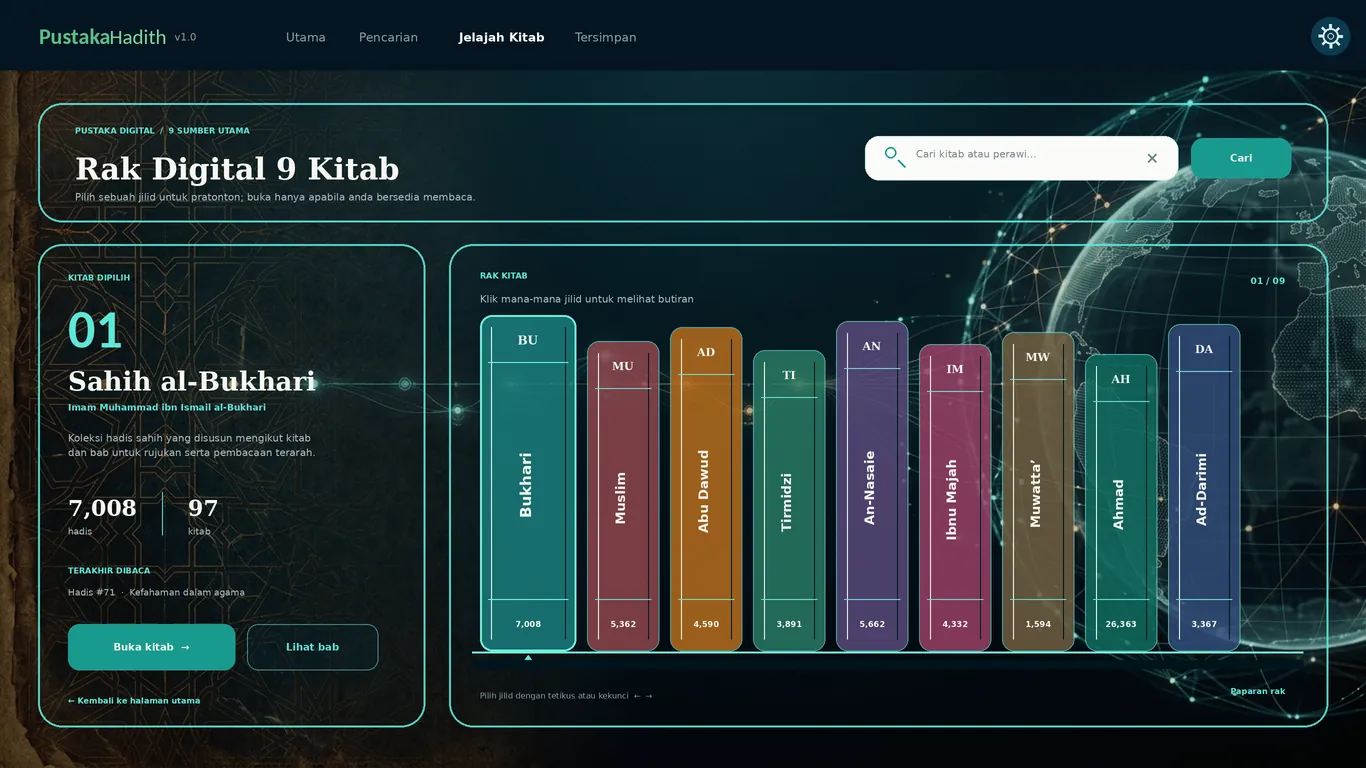Click Imam Muhammad ibn Ismail al-Bukhari text
1366x768 pixels.
click(x=167, y=407)
